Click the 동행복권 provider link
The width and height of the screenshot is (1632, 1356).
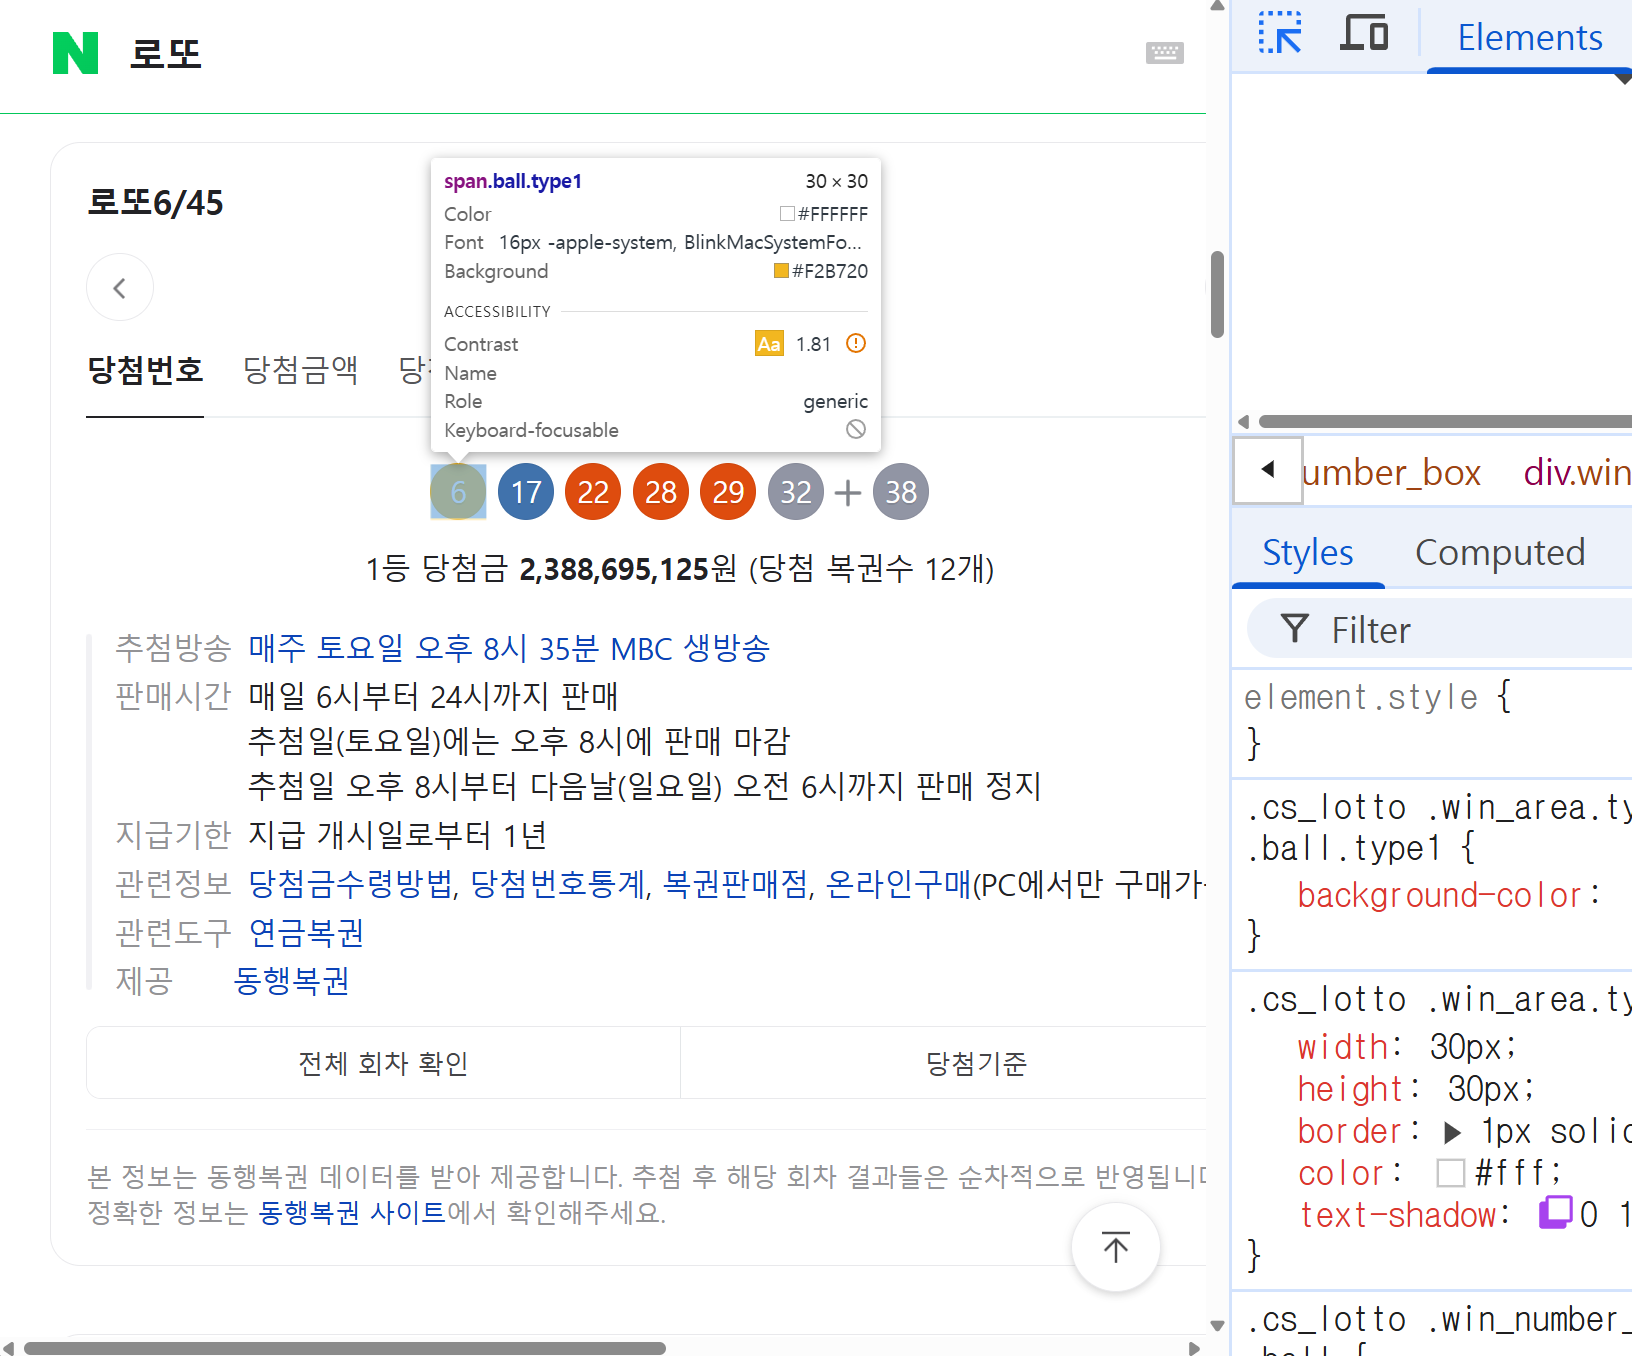pyautogui.click(x=291, y=981)
